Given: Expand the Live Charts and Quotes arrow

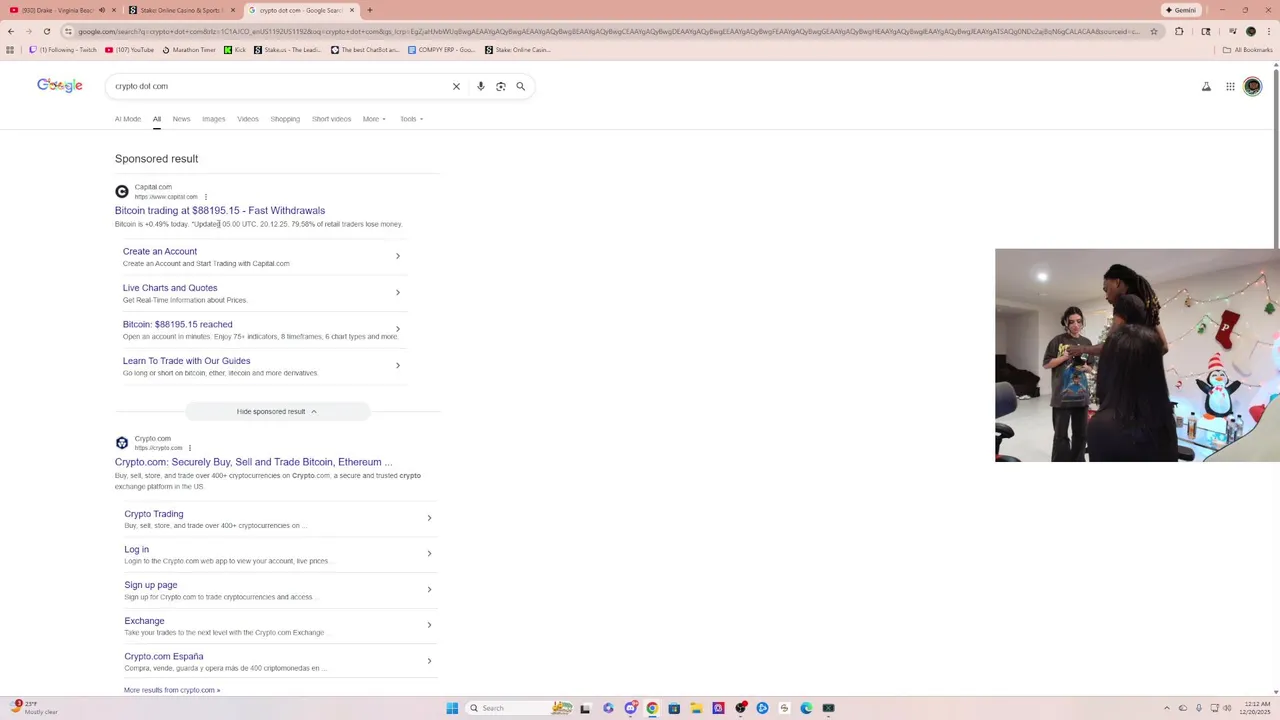Looking at the screenshot, I should coord(398,293).
